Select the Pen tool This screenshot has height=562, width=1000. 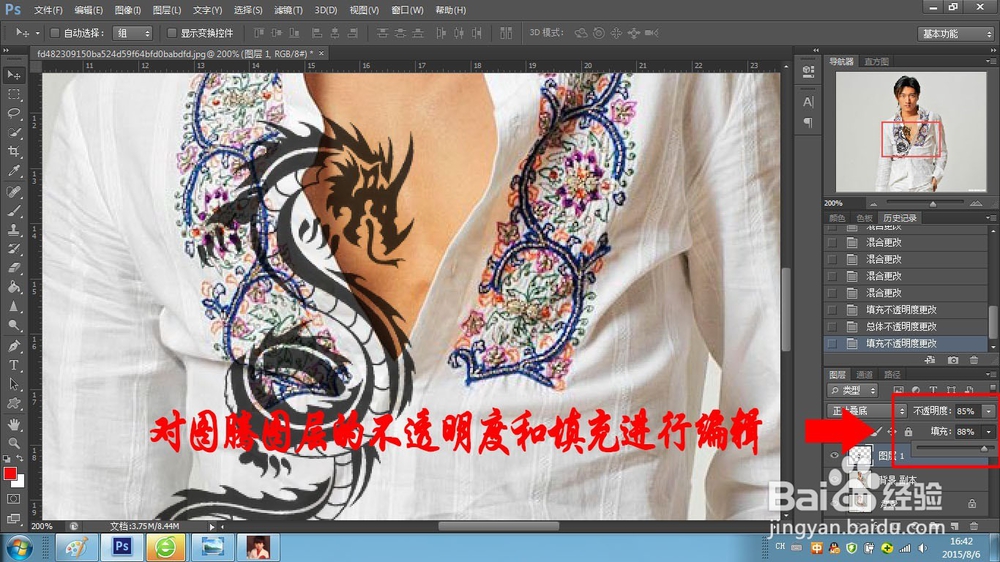coord(13,346)
